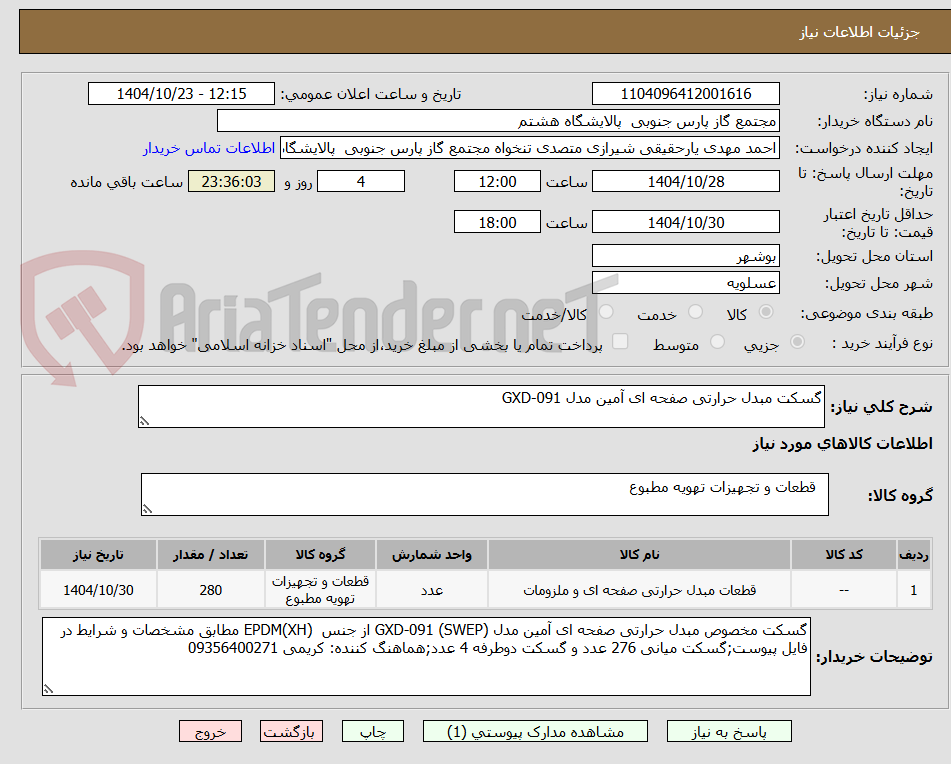
Task: Click the واحد شمارش column header
Action: coord(432,554)
